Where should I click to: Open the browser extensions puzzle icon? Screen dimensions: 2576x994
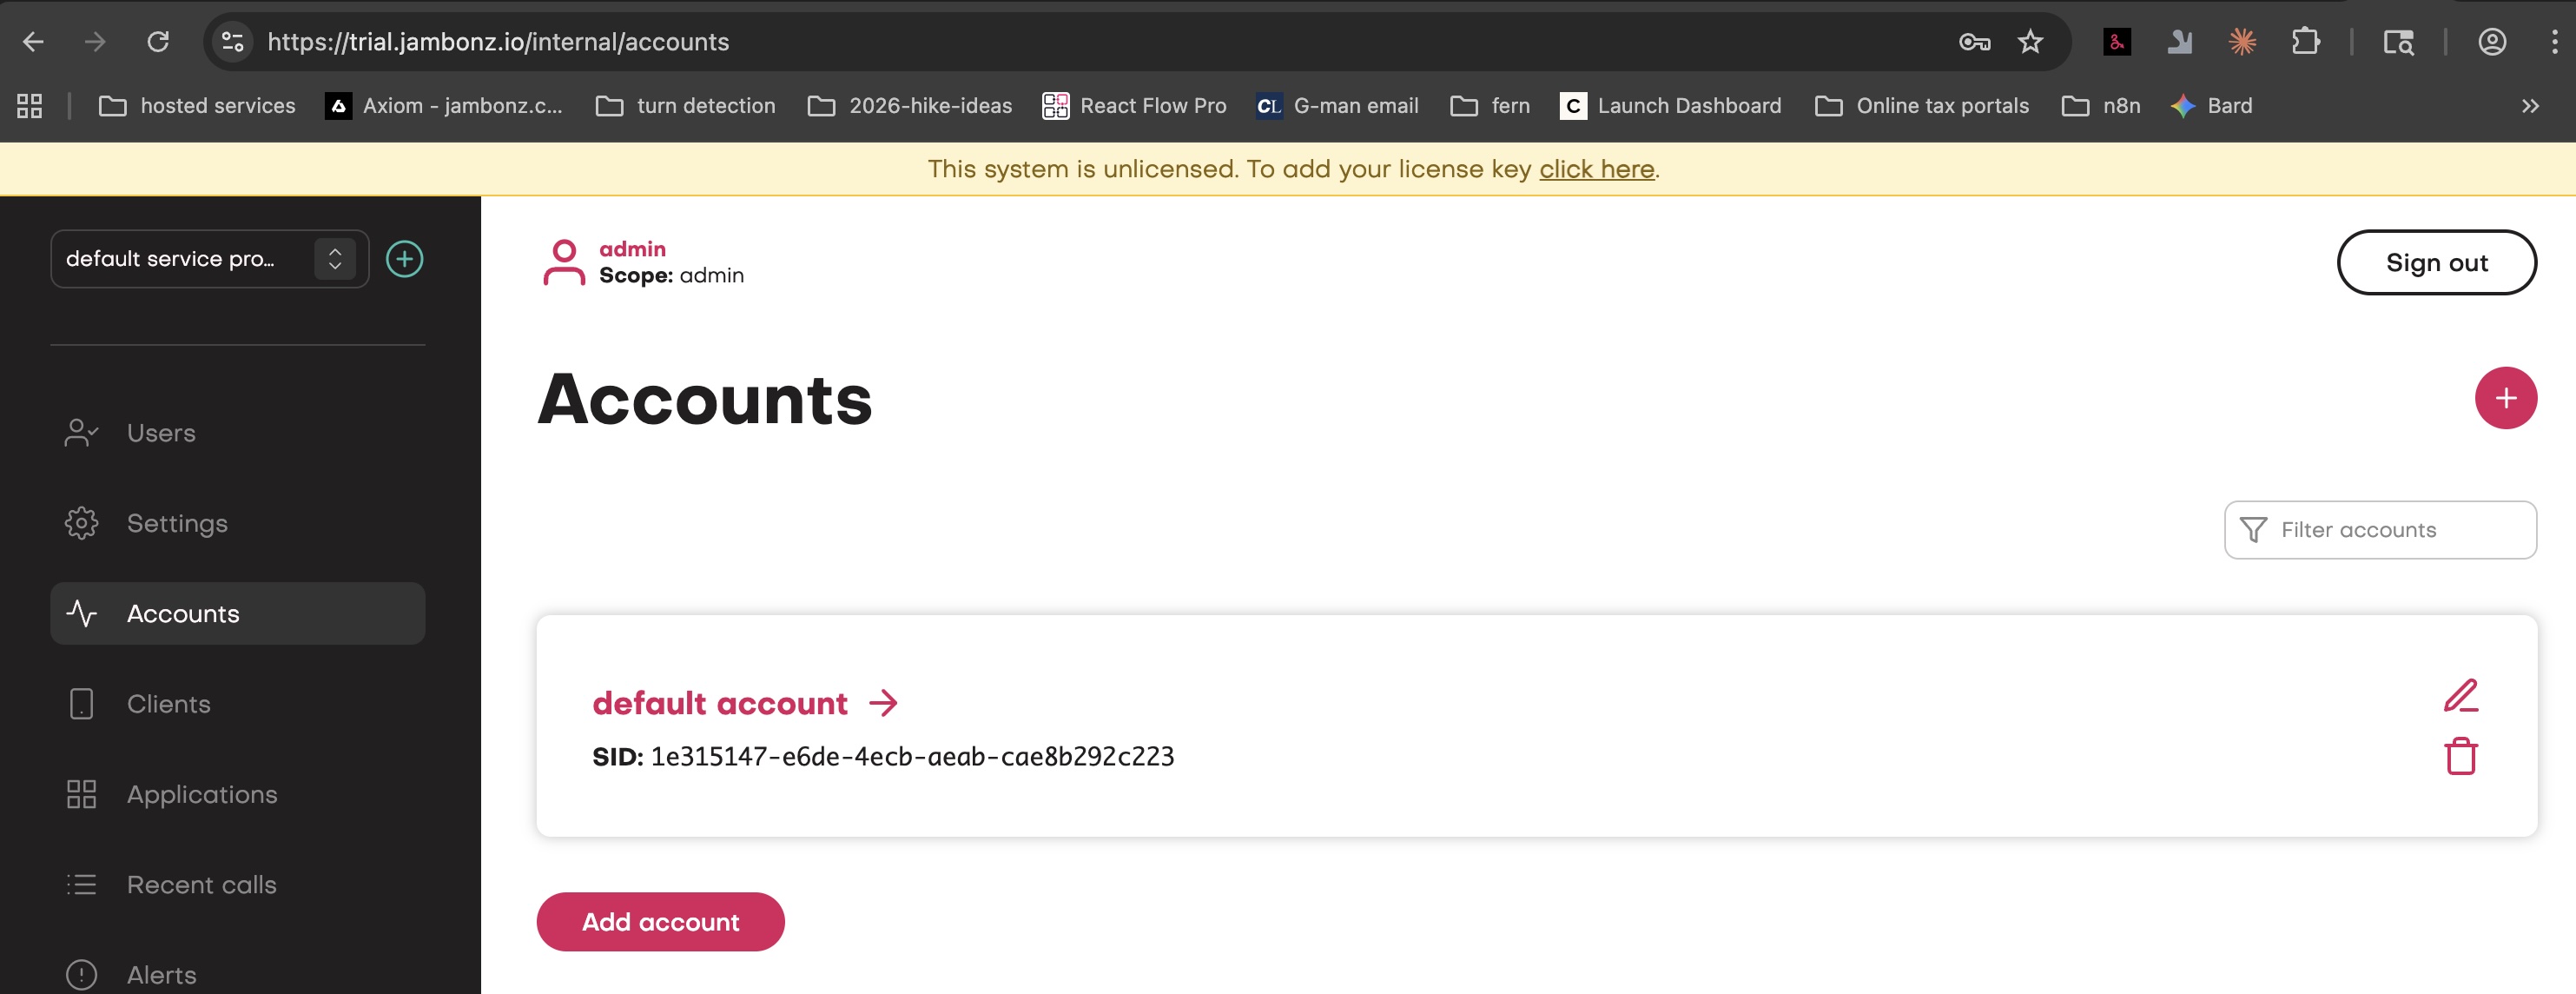[x=2305, y=42]
